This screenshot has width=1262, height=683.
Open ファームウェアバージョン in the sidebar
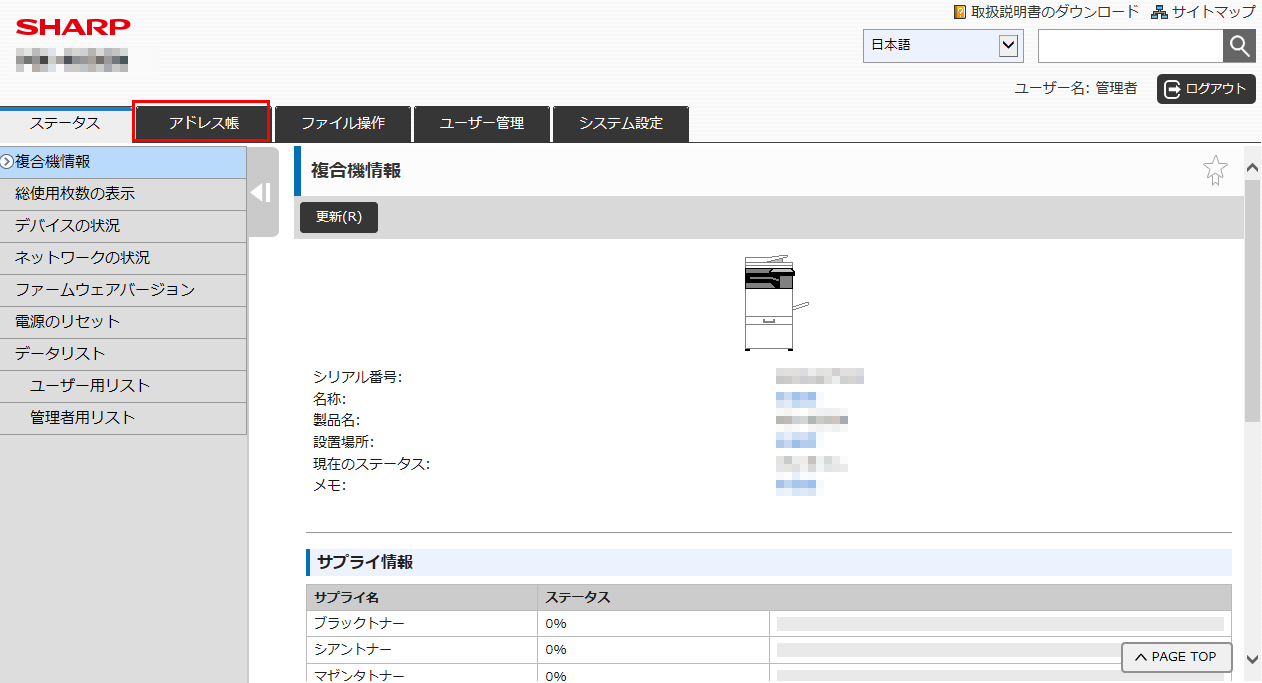(x=123, y=290)
